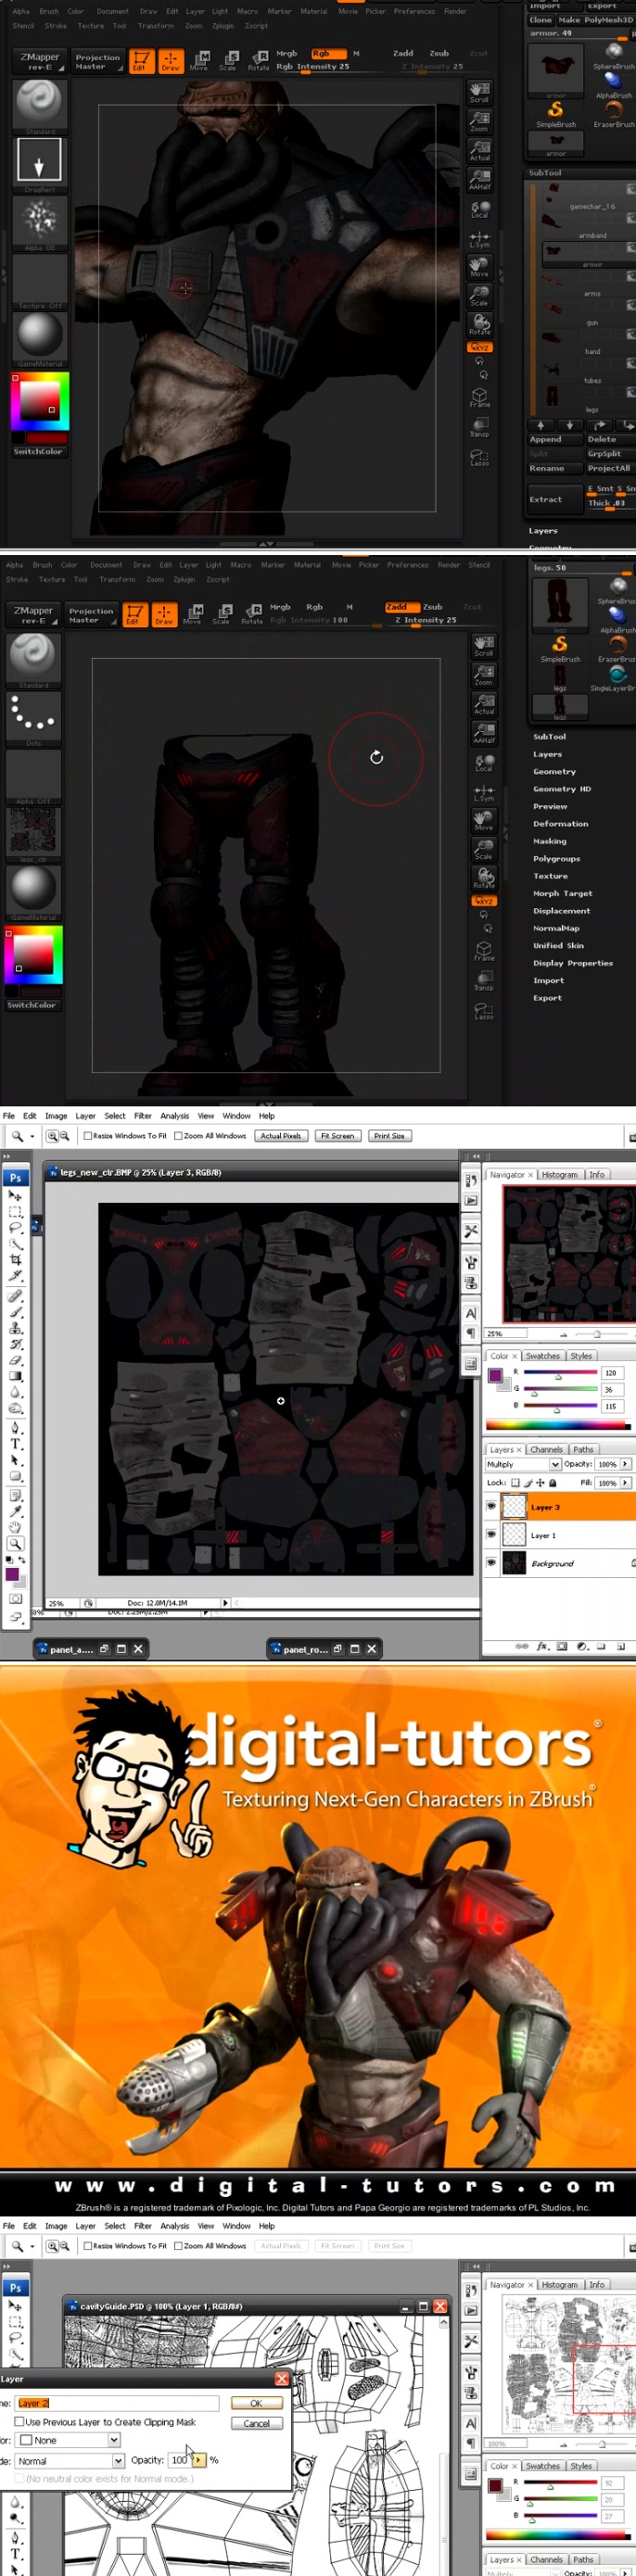
Task: Open Opacity arrow in the New Layer dialog
Action: coord(198,2460)
